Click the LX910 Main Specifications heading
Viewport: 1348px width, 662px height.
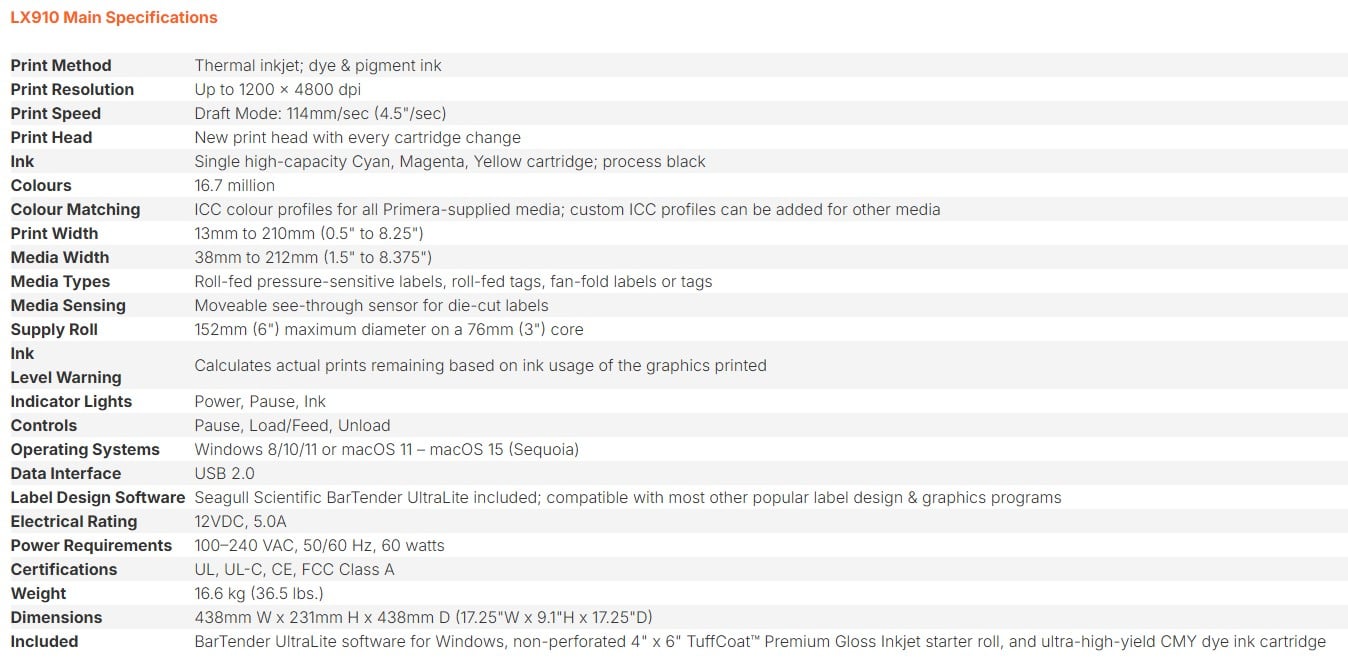click(114, 17)
